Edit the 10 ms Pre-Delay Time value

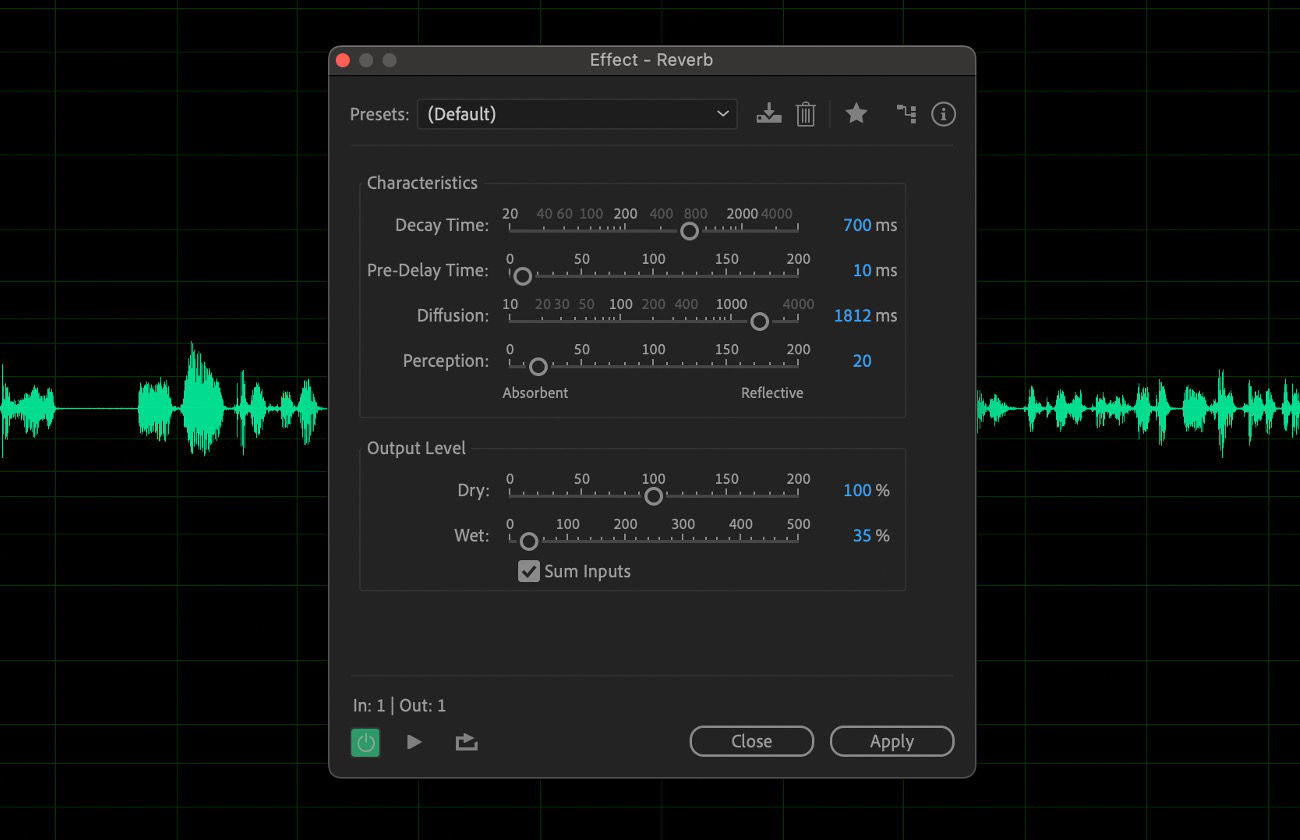tap(866, 270)
